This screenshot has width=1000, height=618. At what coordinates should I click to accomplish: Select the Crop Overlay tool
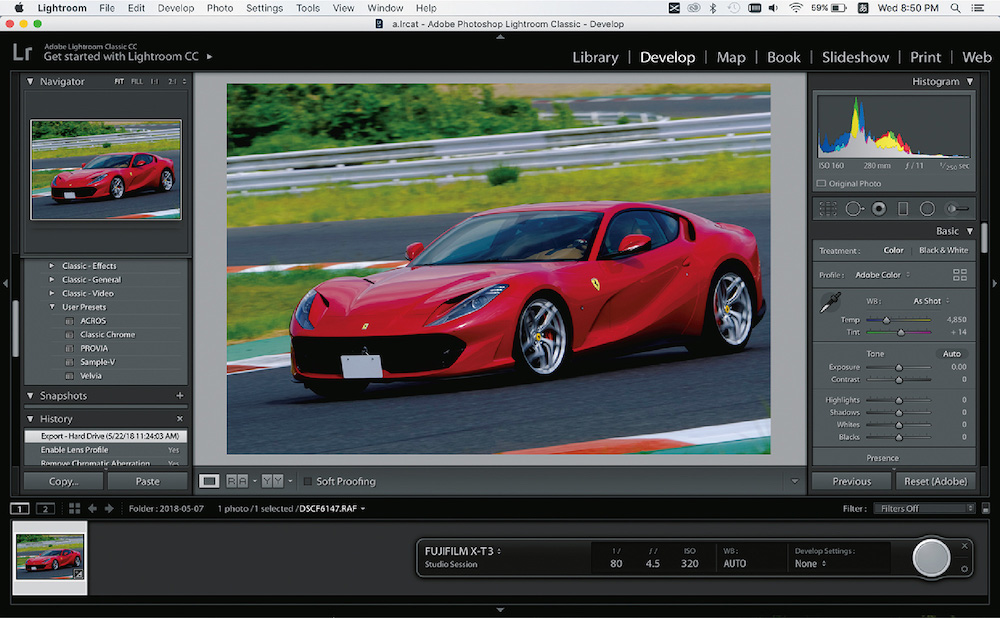[x=828, y=209]
